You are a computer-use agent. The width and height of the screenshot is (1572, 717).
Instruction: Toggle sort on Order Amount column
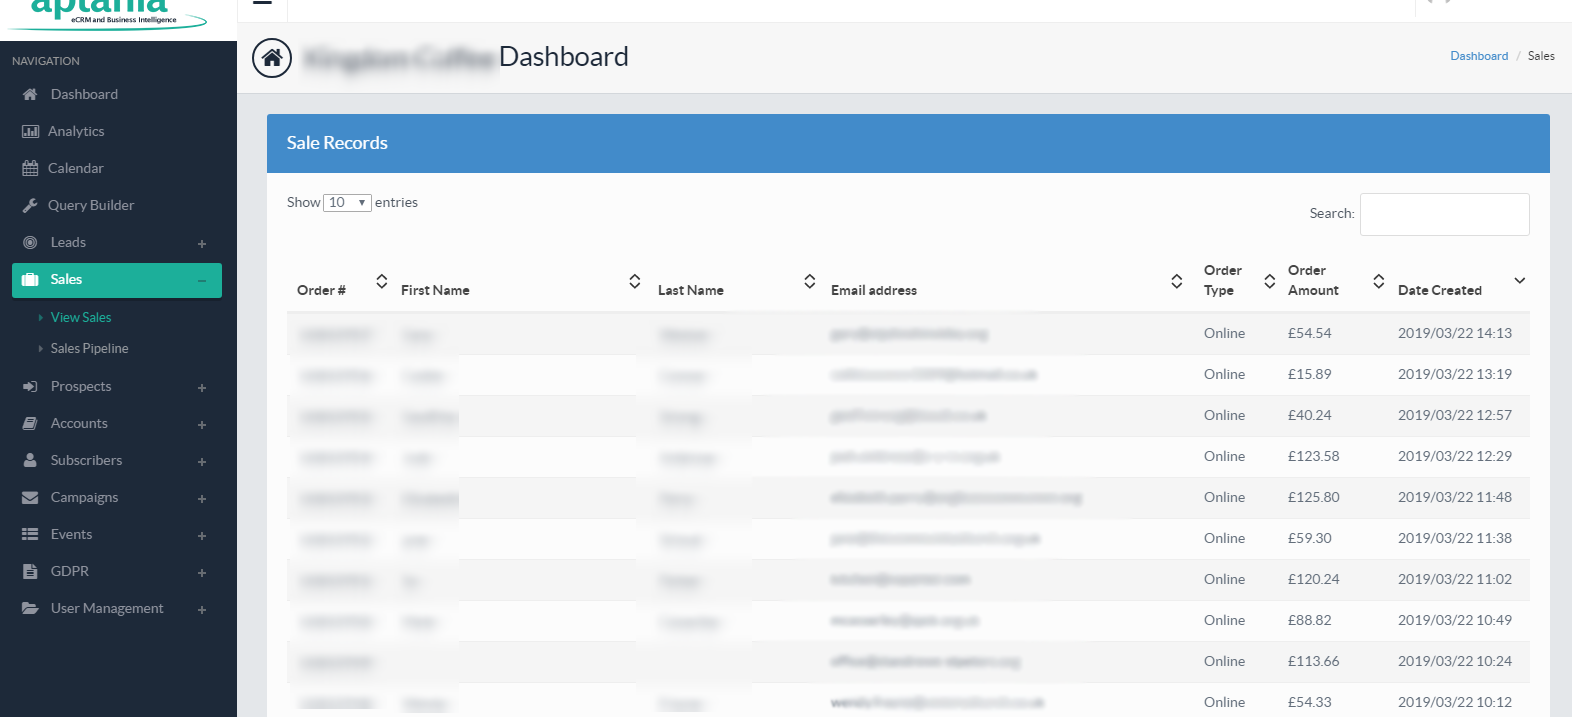[1378, 281]
